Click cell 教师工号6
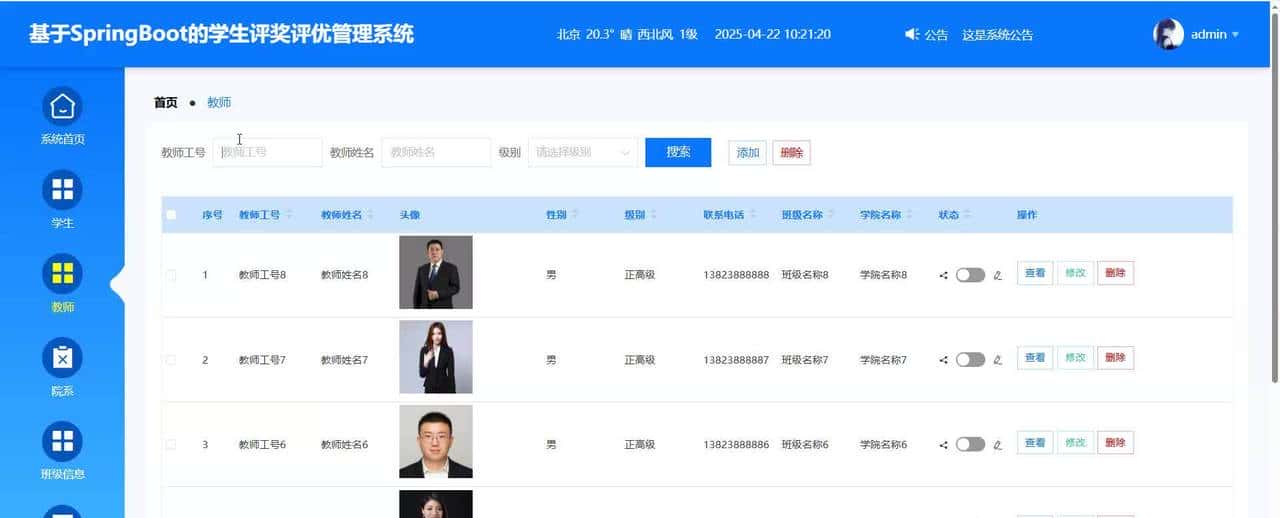Image resolution: width=1280 pixels, height=518 pixels. point(262,444)
